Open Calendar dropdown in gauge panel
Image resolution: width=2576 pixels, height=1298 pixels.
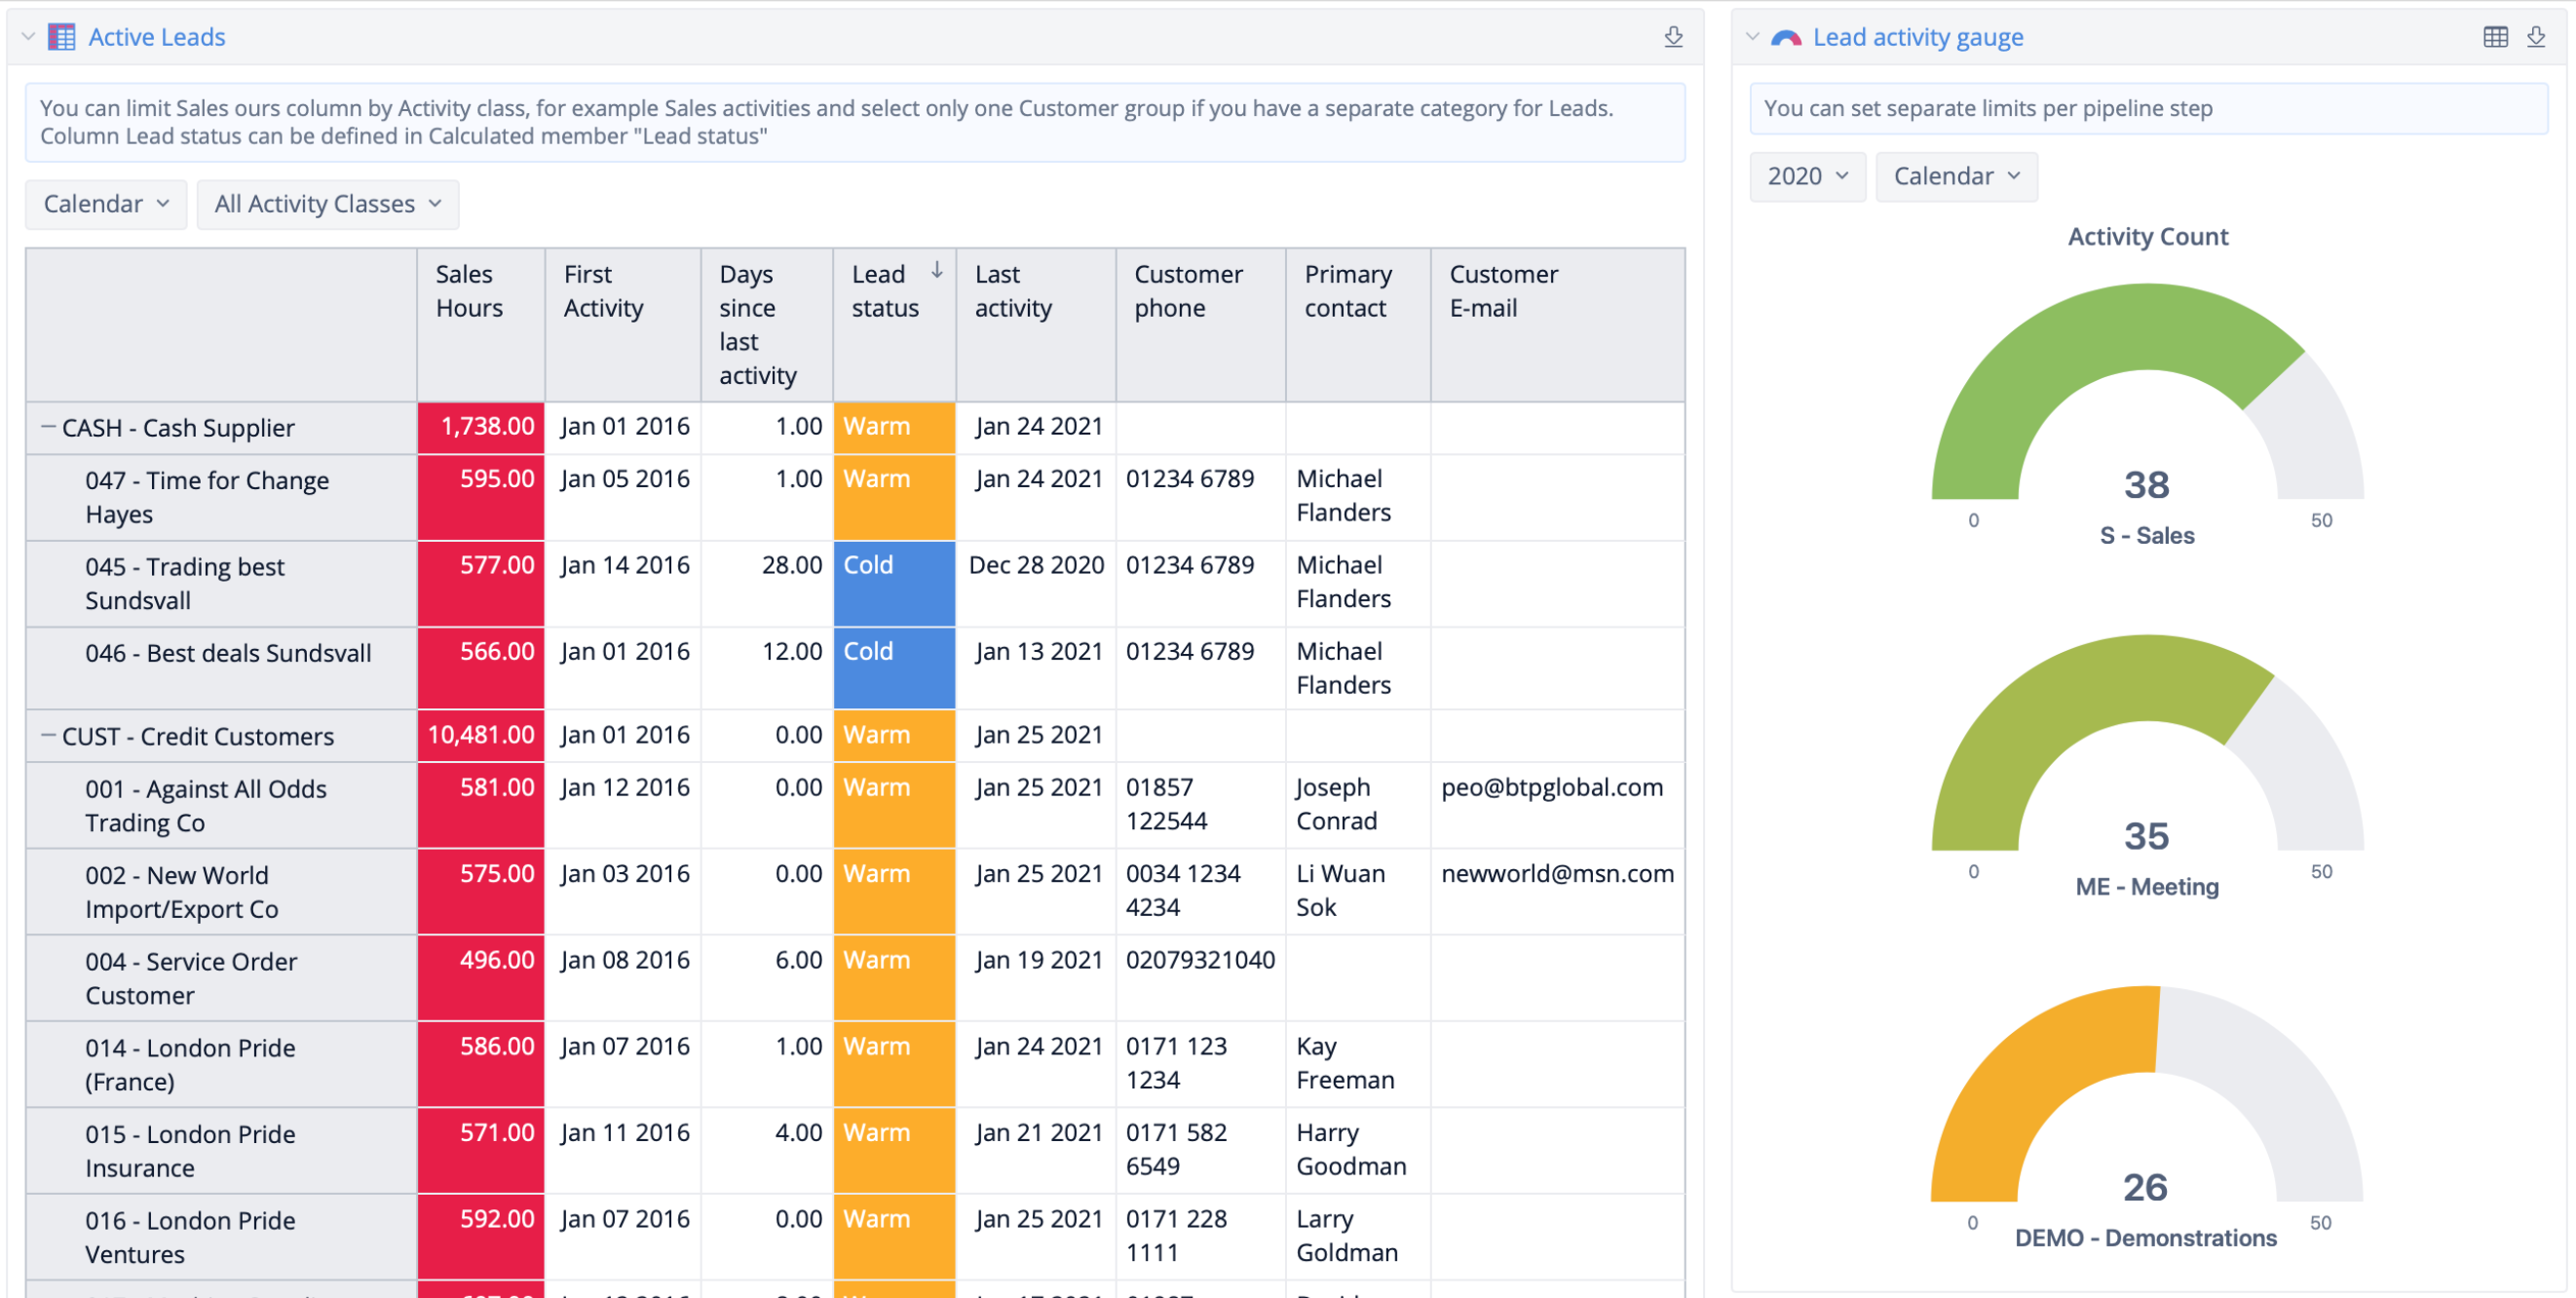1955,176
